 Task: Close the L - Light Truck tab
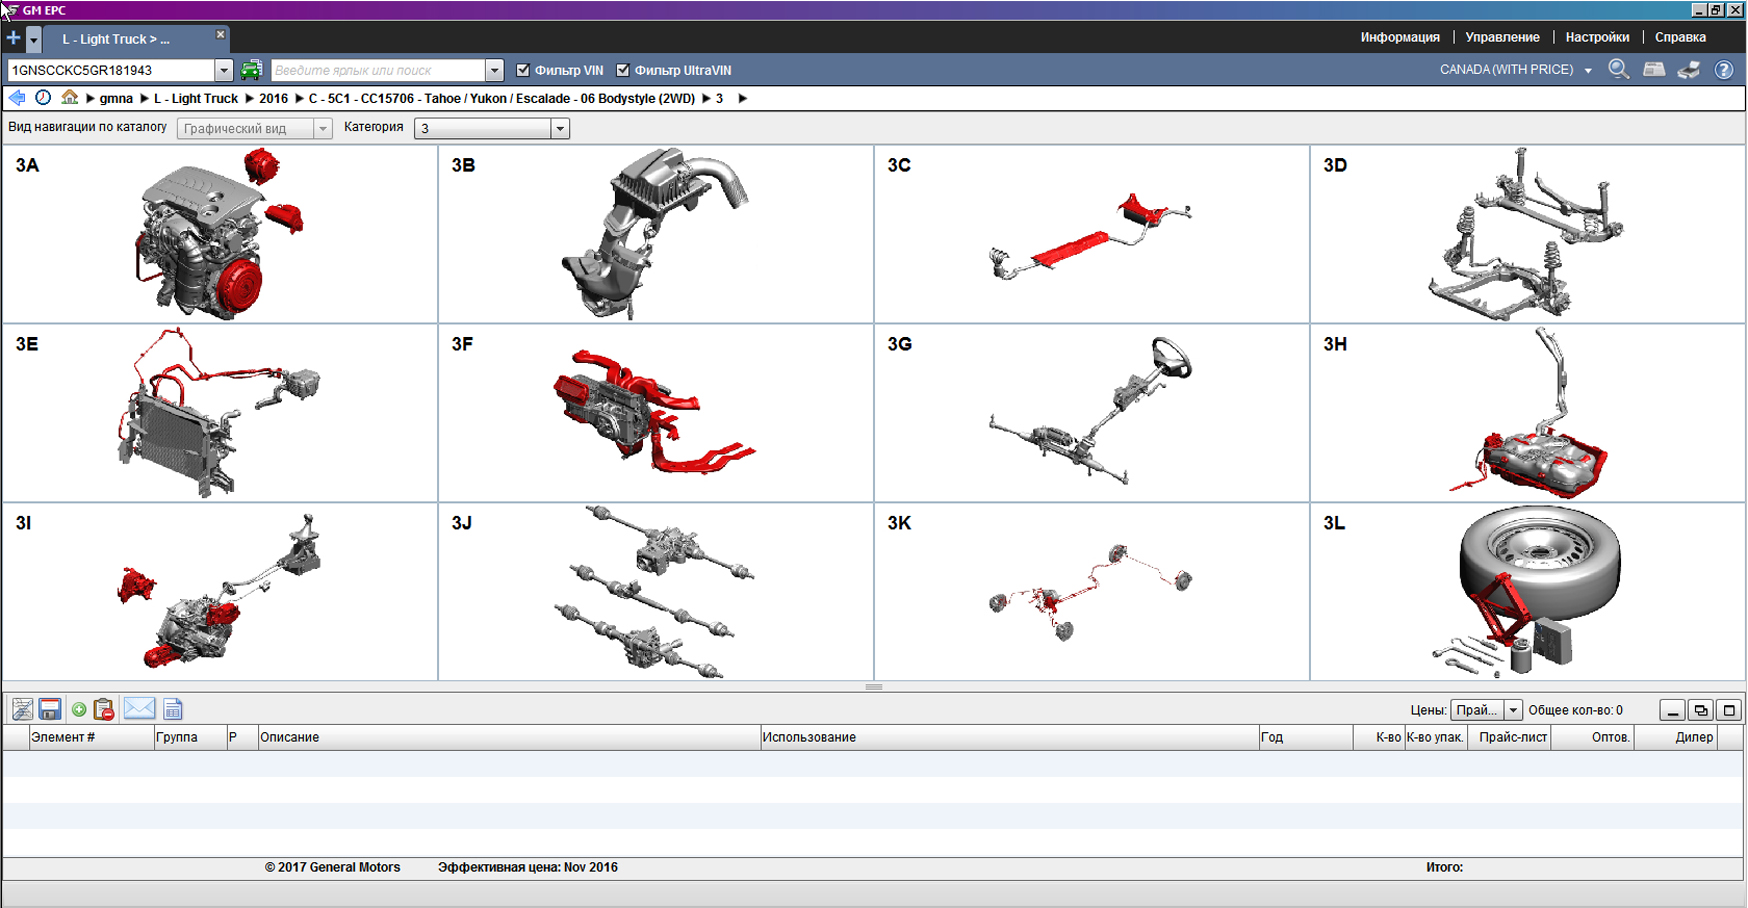(220, 35)
